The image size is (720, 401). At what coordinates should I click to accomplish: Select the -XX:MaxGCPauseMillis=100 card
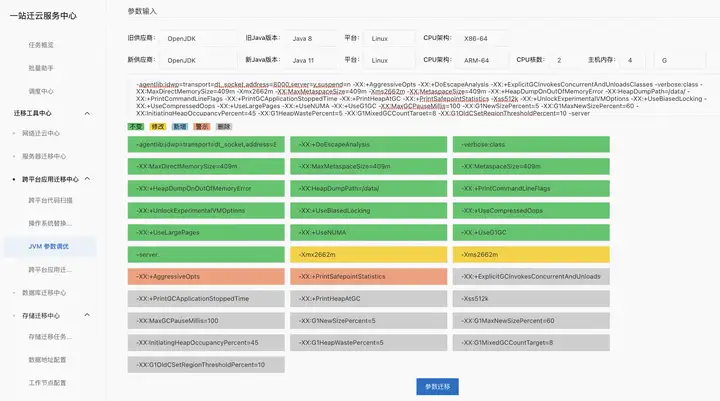pyautogui.click(x=206, y=321)
